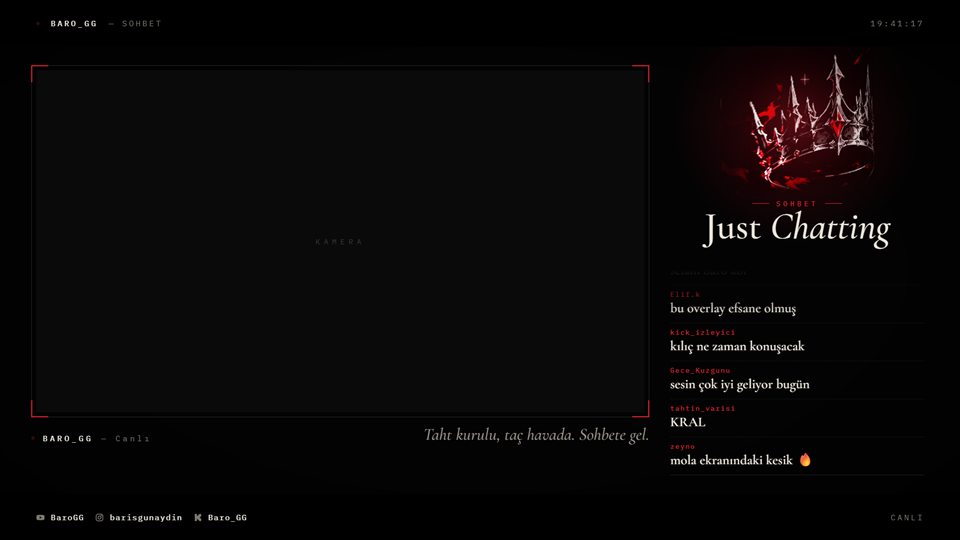Click the red live dot beside top BARO_GG

coord(38,24)
